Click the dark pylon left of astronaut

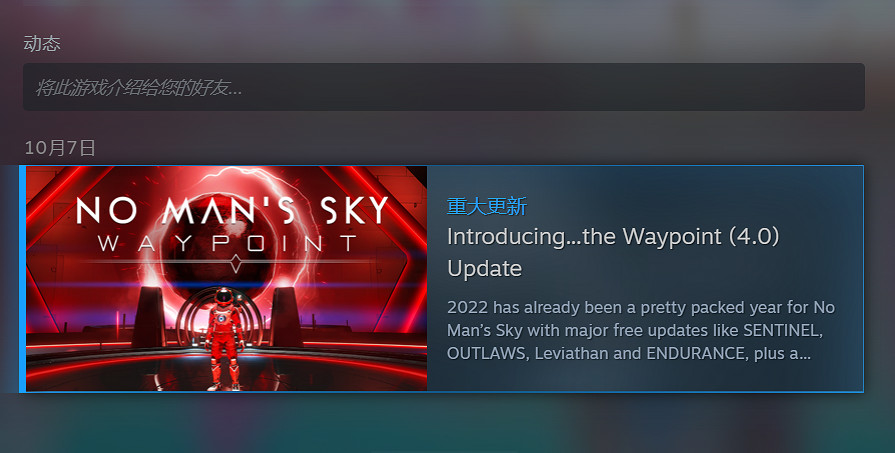point(150,317)
